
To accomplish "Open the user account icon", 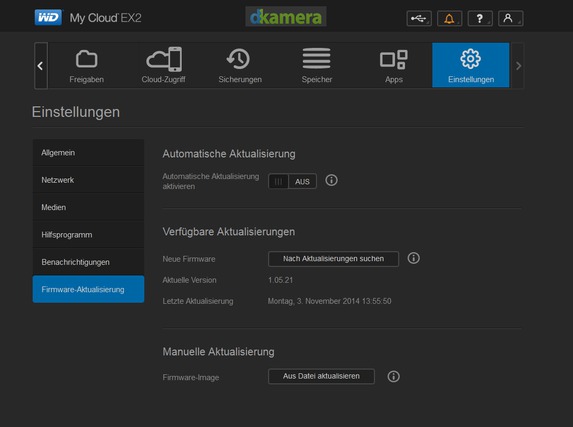I will pyautogui.click(x=511, y=18).
